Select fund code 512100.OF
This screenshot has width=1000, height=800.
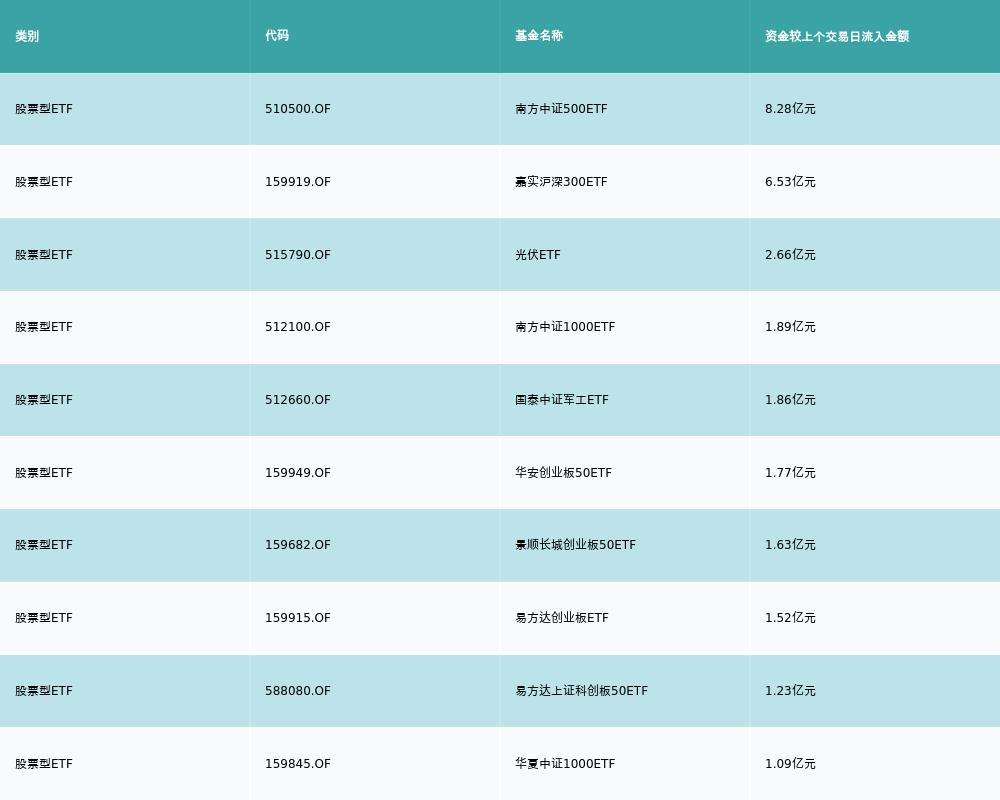[298, 327]
